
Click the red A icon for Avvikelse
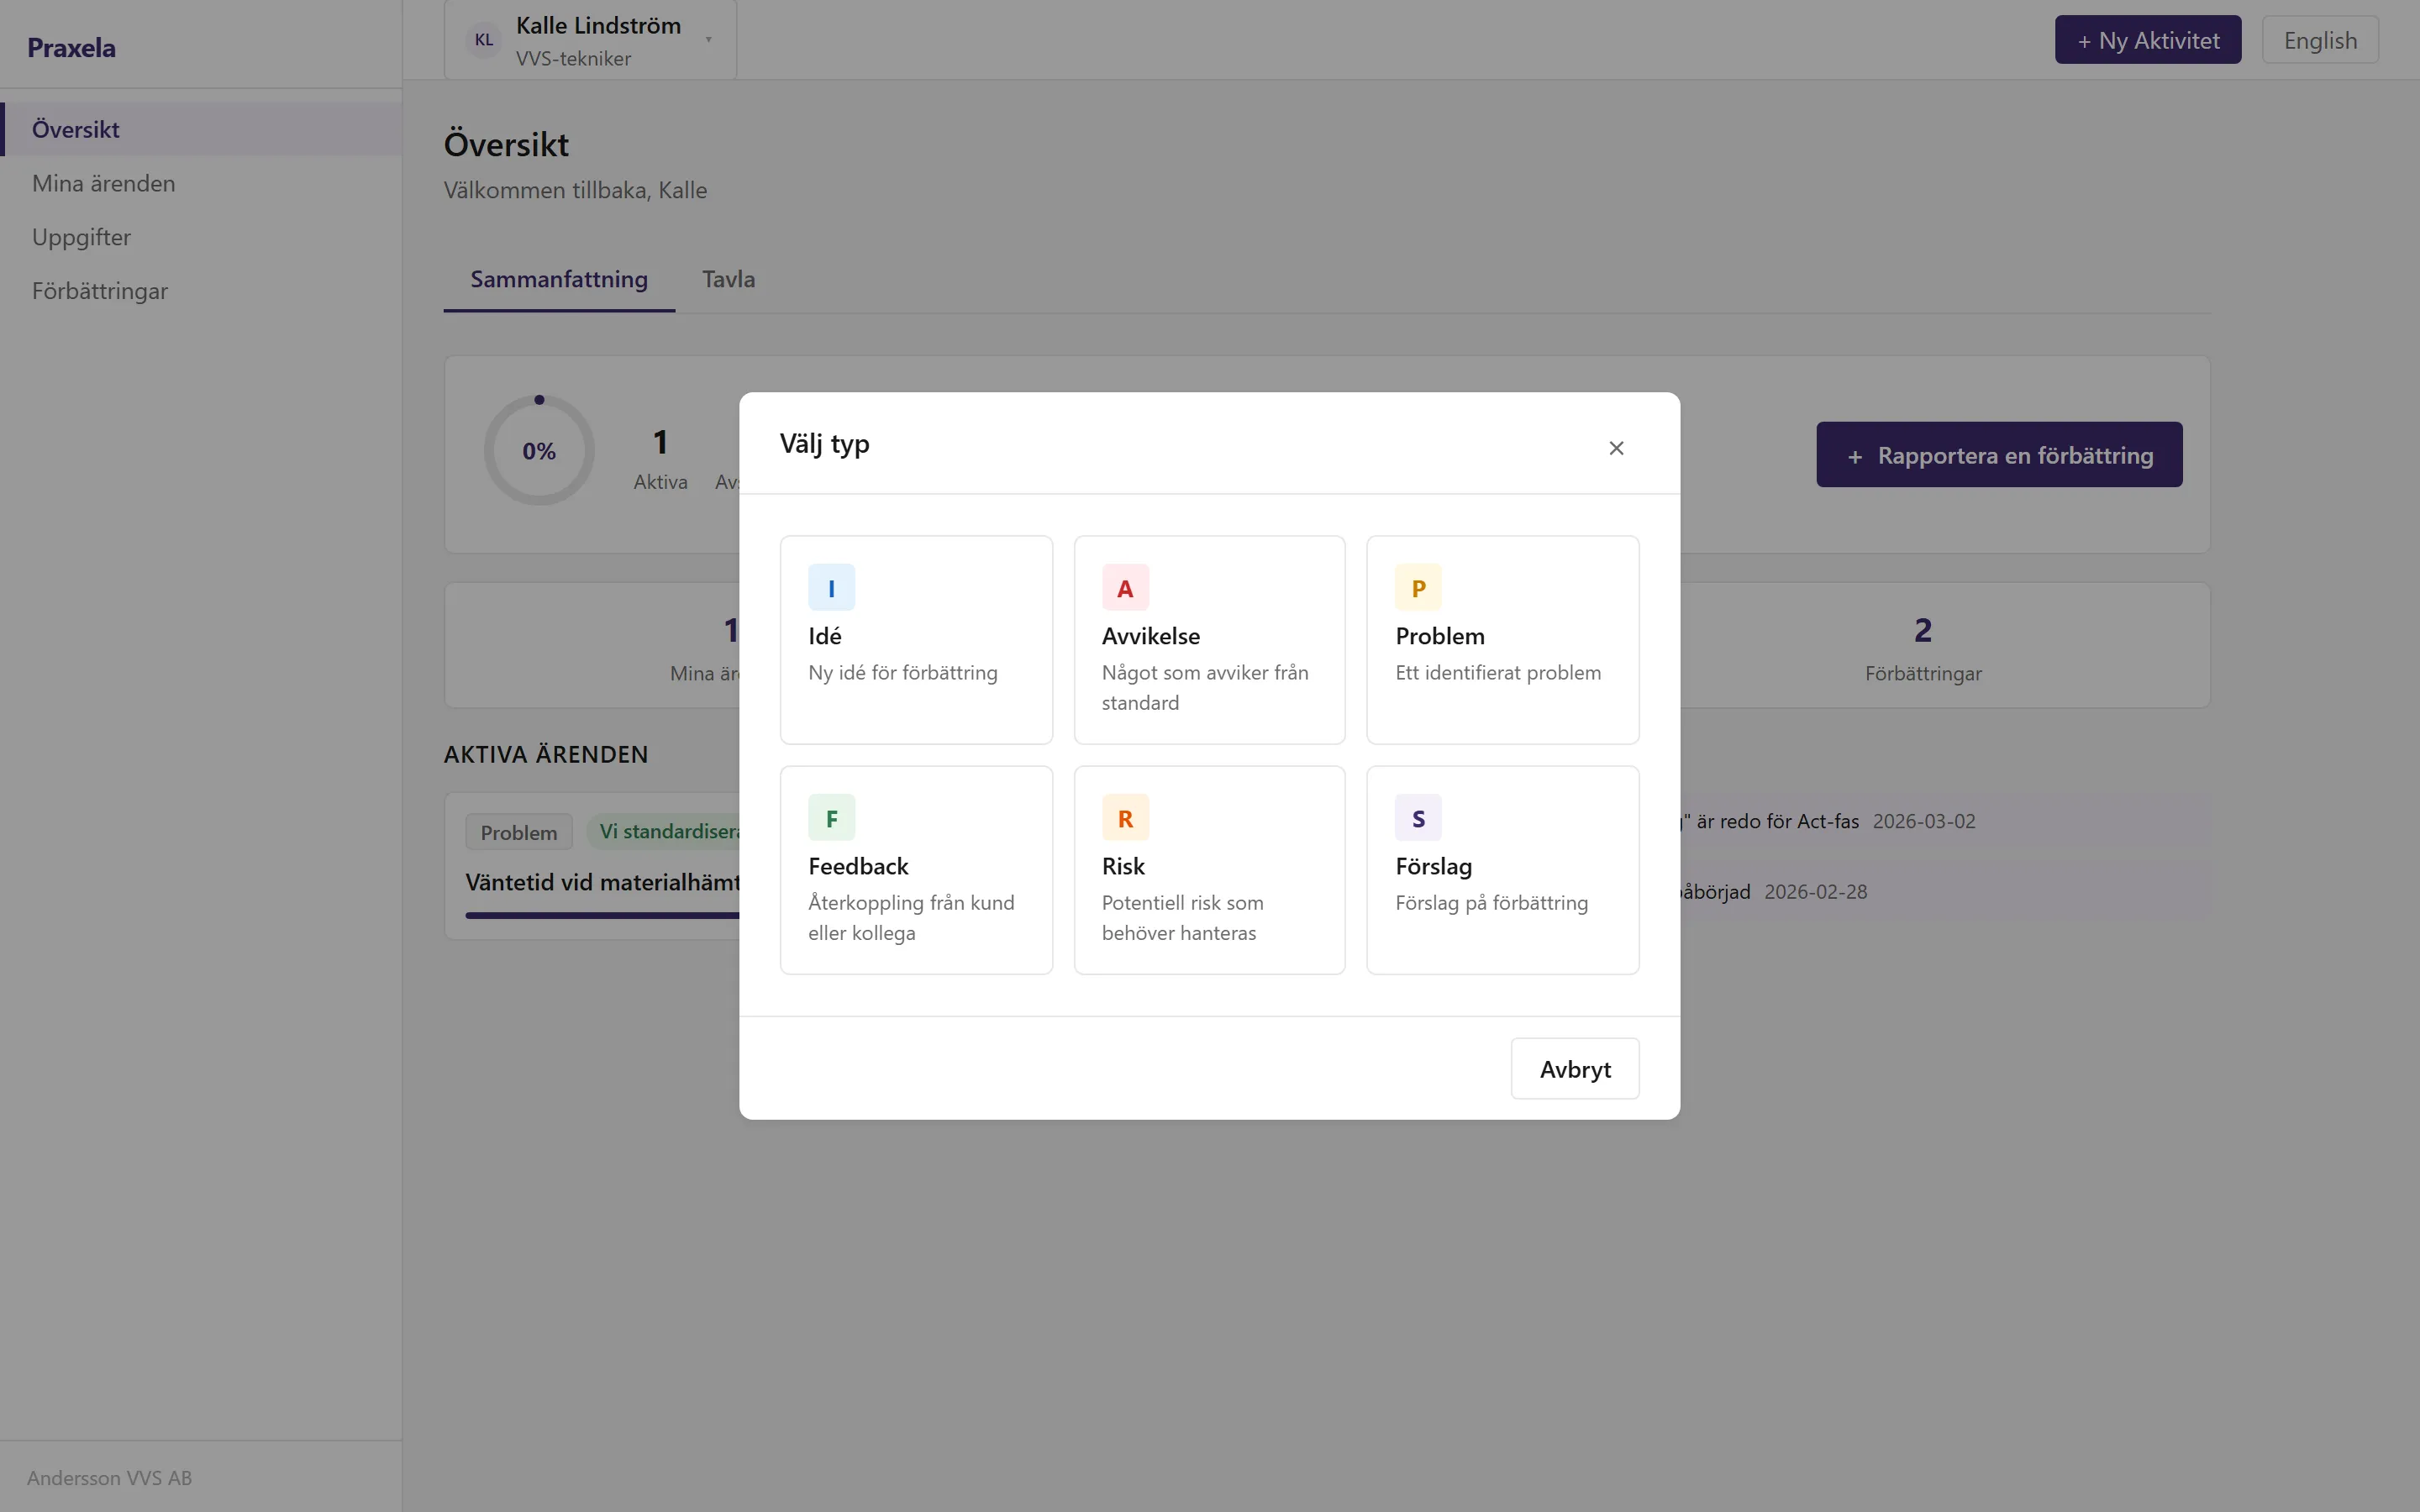point(1125,588)
